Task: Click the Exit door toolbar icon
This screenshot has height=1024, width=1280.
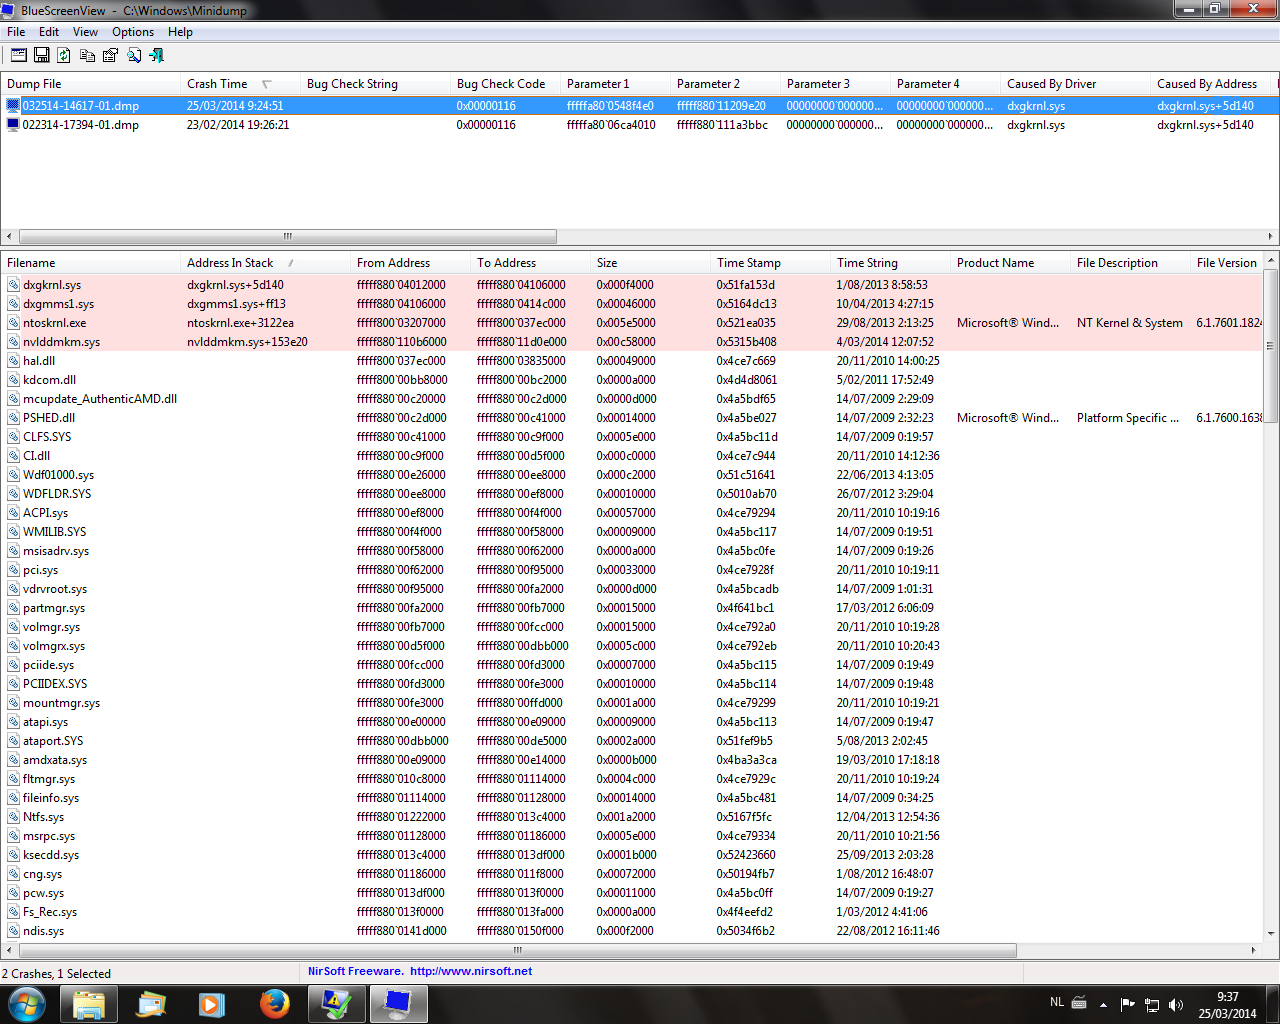Action: (156, 55)
